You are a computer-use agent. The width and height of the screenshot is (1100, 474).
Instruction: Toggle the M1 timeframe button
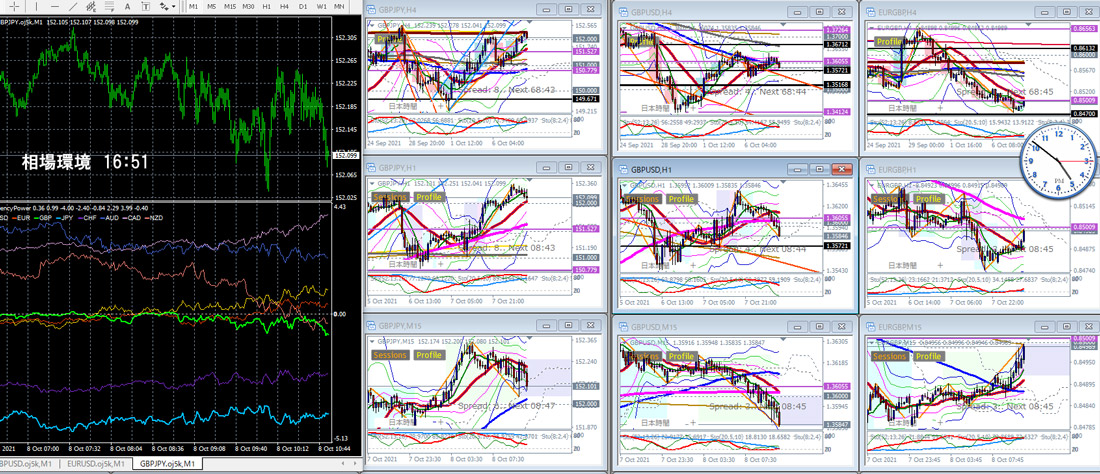click(x=194, y=6)
